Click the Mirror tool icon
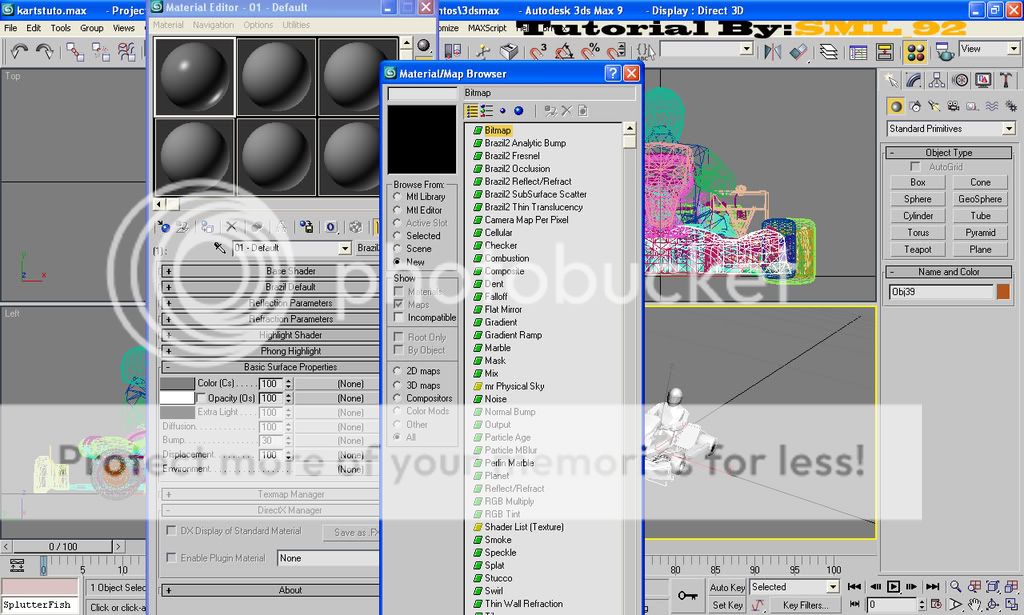 [x=772, y=52]
